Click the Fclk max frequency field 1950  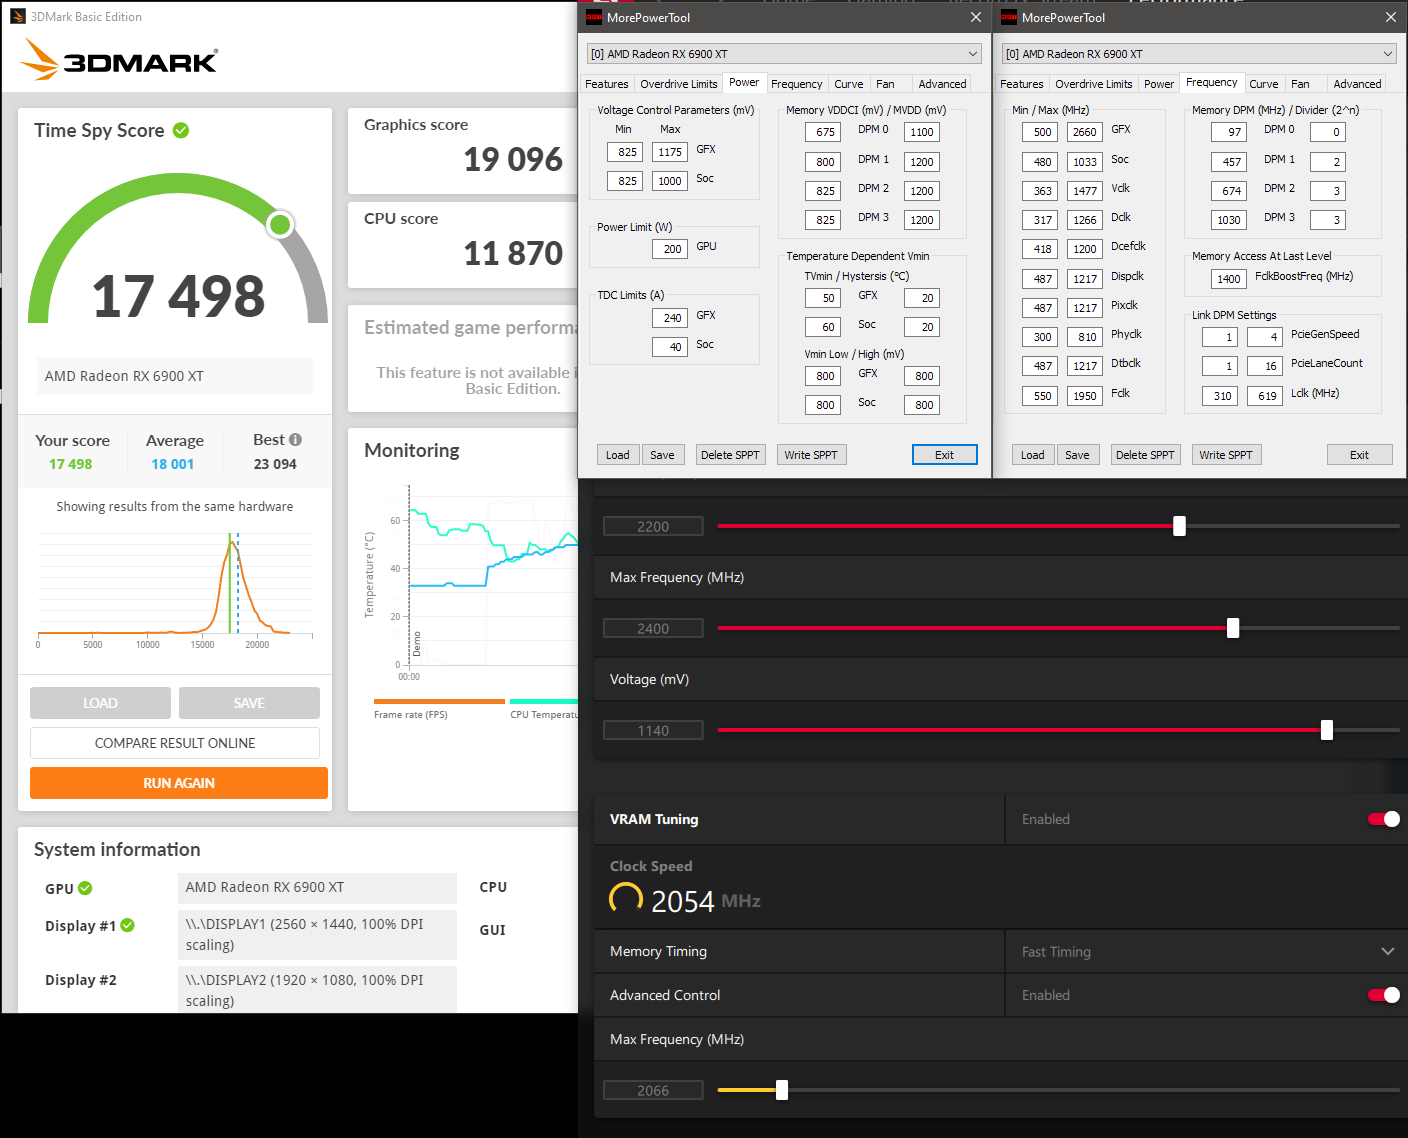1085,396
